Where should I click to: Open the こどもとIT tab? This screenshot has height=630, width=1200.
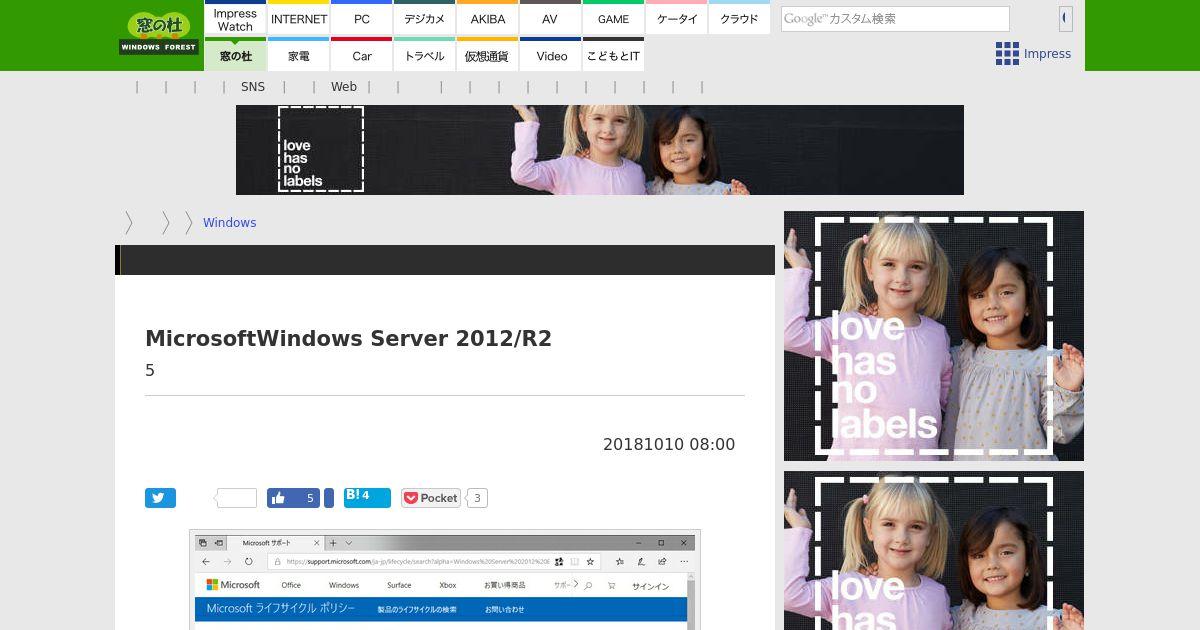(x=613, y=56)
